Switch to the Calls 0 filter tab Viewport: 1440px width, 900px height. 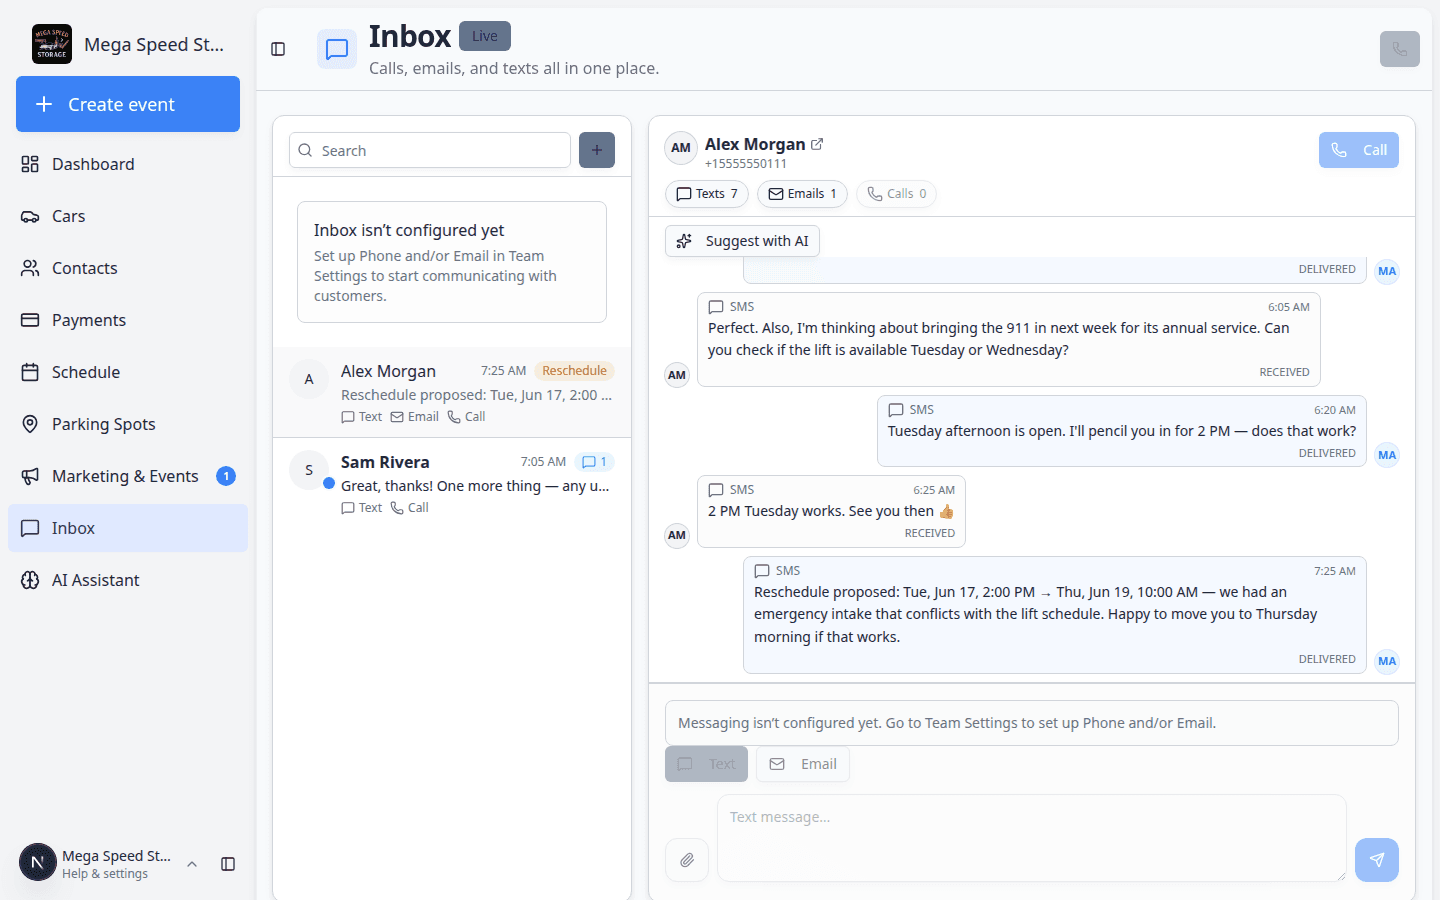click(896, 194)
